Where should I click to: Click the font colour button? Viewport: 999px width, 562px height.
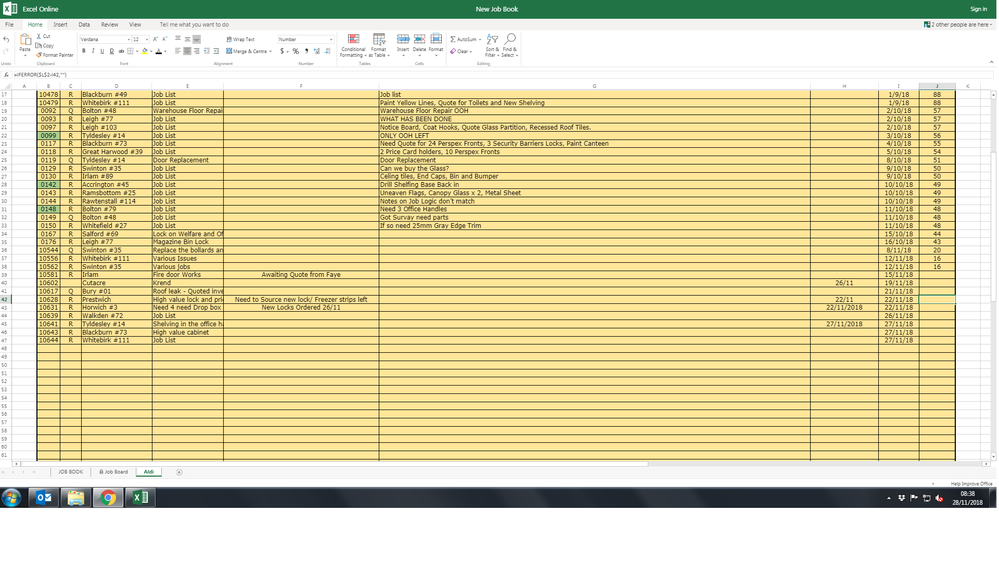pos(159,51)
